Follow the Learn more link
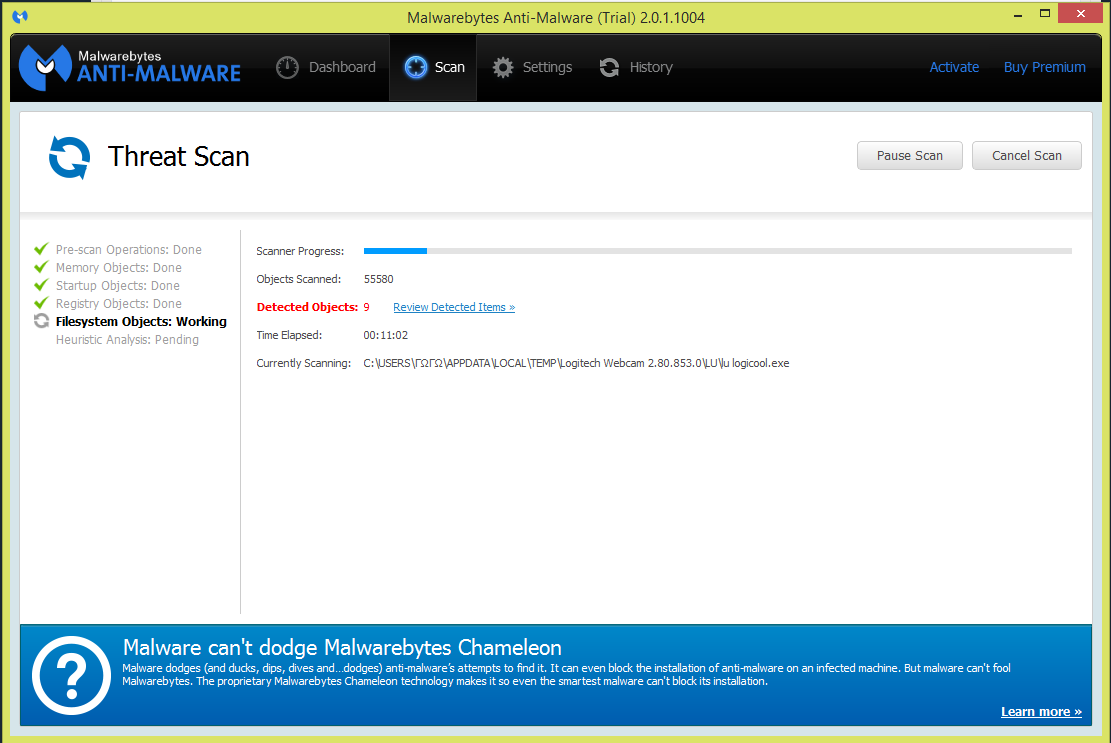Screen dimensions: 1111x743 (1041, 712)
